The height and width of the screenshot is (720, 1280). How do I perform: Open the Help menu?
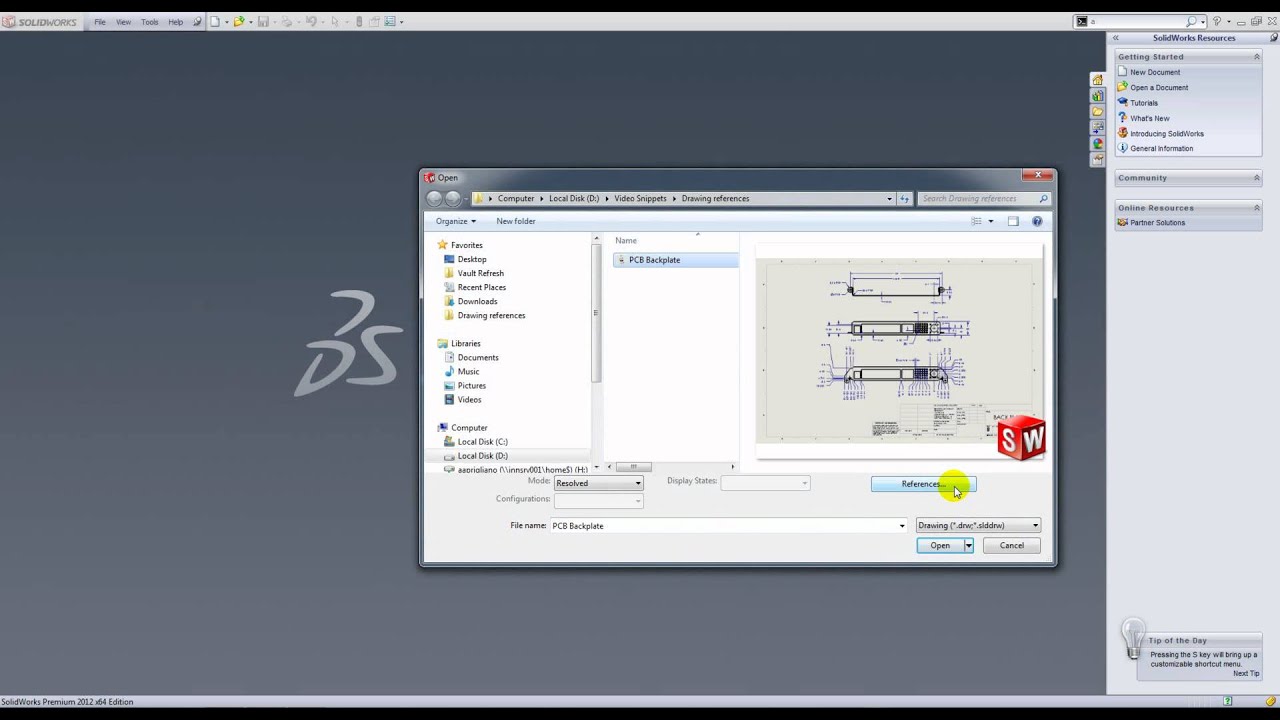(x=176, y=22)
